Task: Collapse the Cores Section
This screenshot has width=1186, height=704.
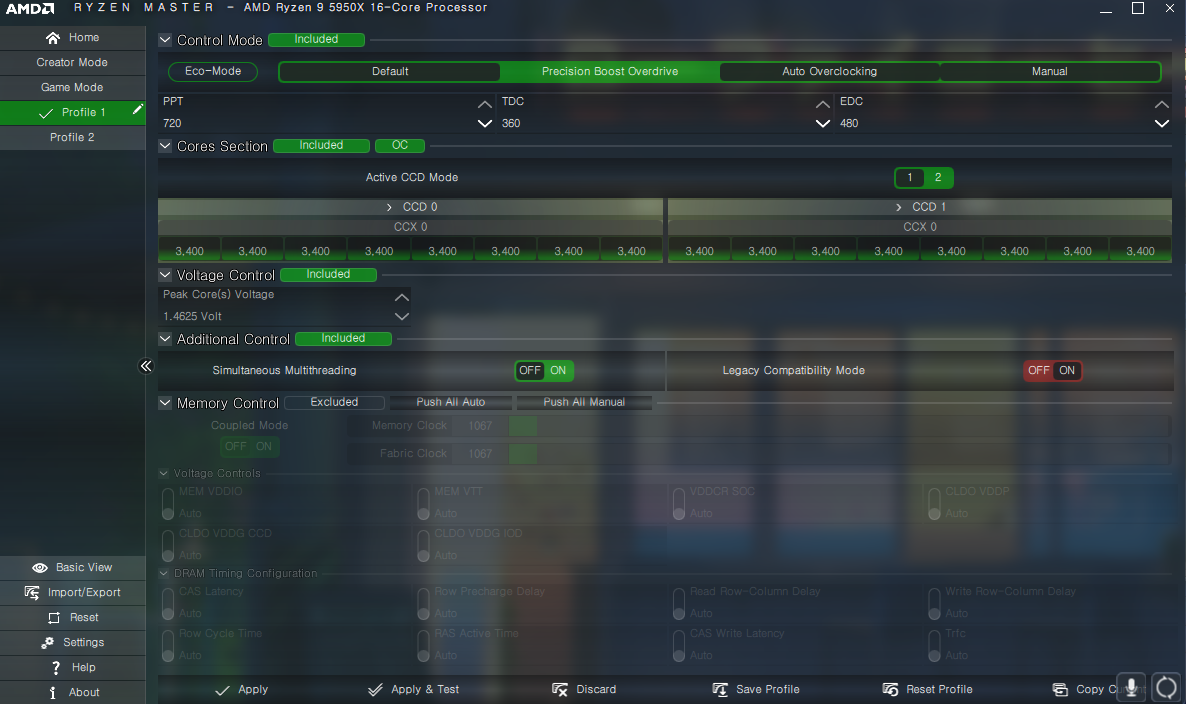Action: click(x=165, y=145)
